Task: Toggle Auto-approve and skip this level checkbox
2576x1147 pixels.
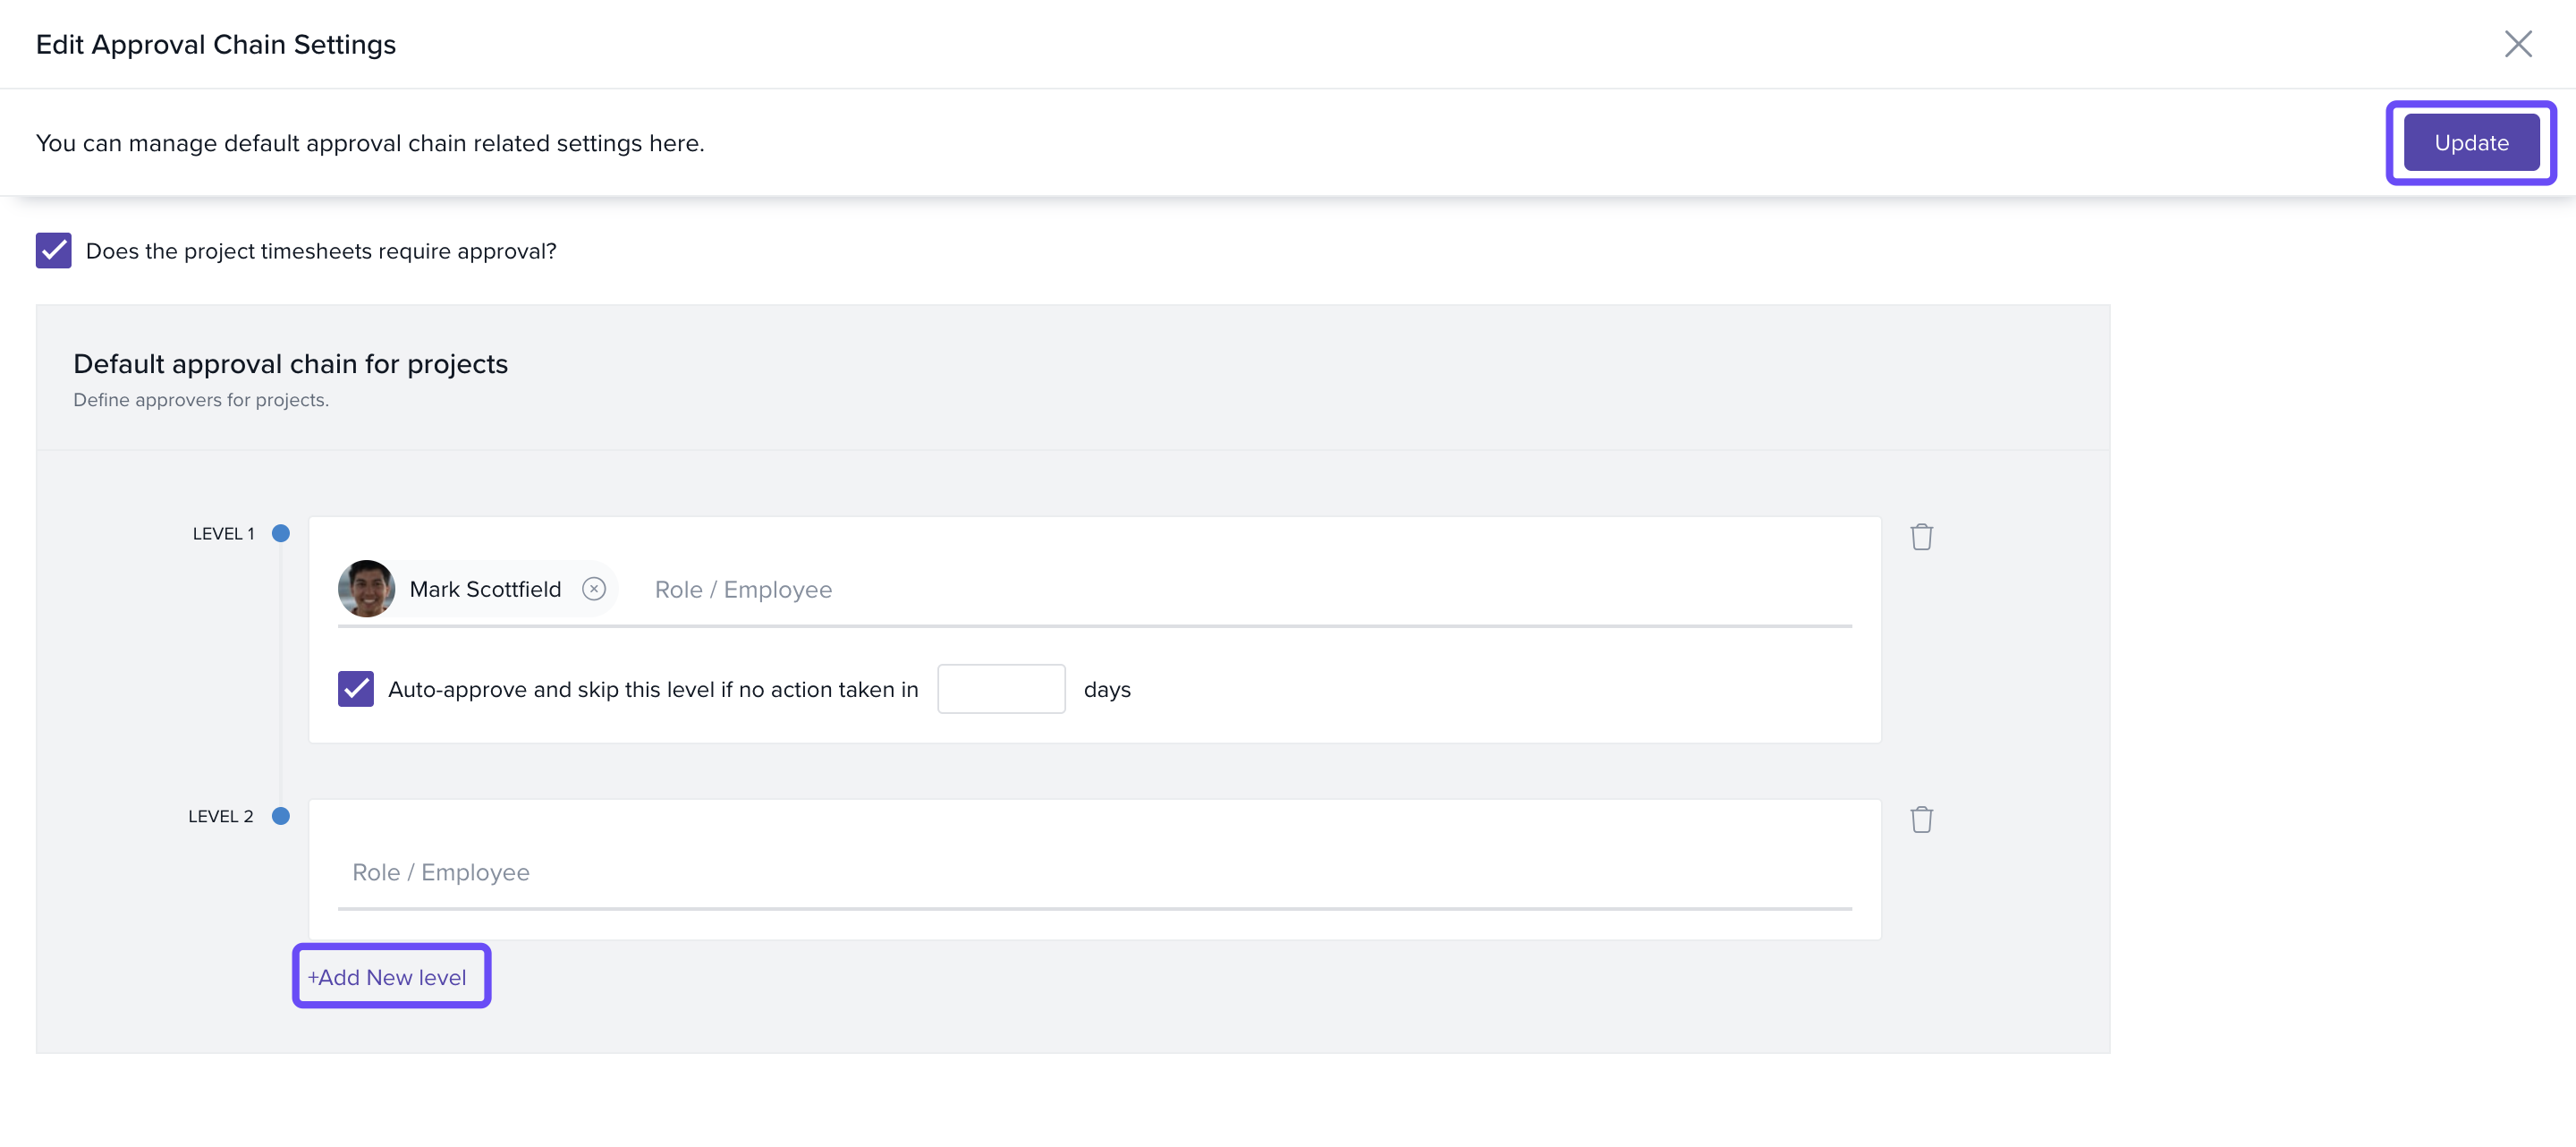Action: (355, 689)
